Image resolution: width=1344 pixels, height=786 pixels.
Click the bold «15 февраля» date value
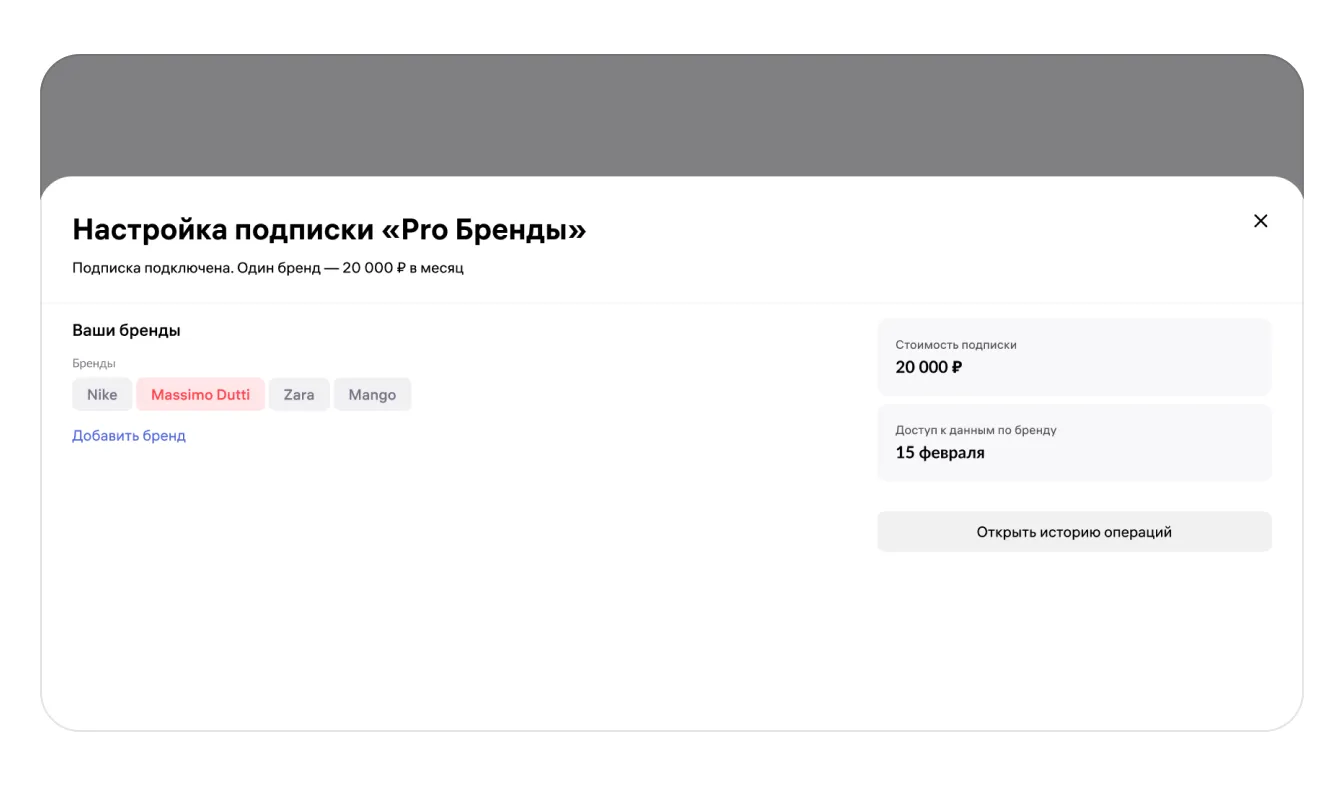point(940,453)
